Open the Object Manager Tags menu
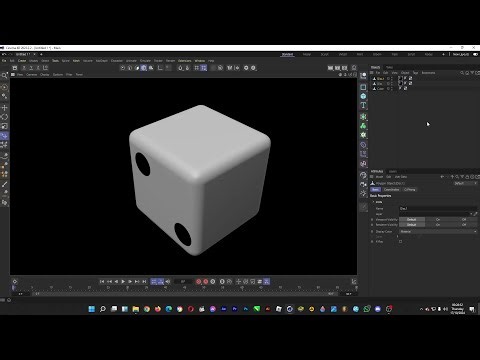Image resolution: width=480 pixels, height=360 pixels. point(415,73)
